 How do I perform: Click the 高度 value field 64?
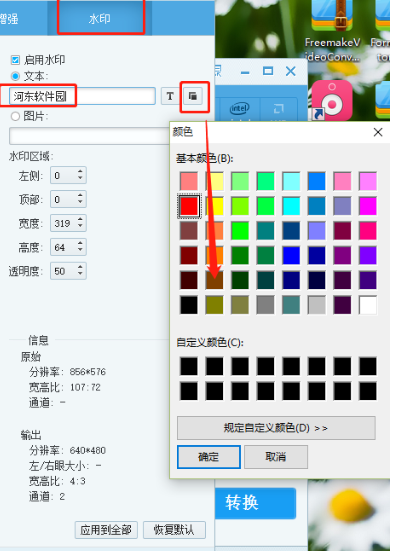(63, 247)
